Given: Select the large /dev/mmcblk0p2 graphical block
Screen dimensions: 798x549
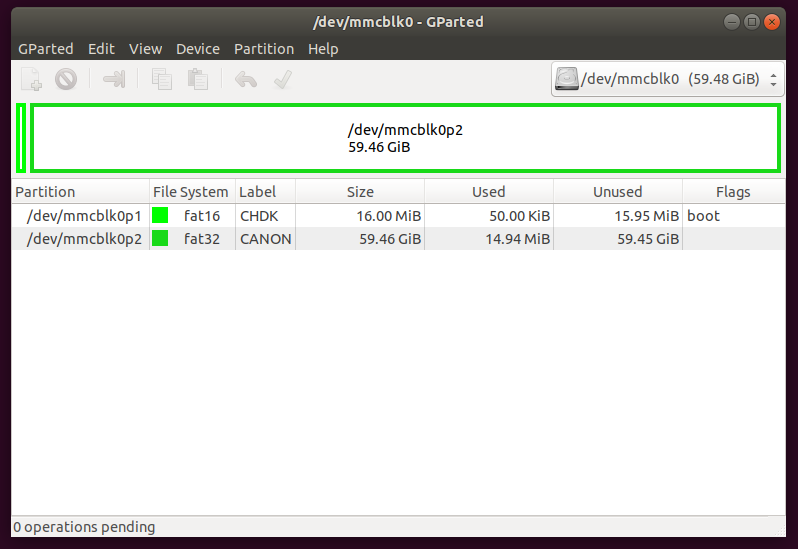Looking at the screenshot, I should tap(405, 138).
